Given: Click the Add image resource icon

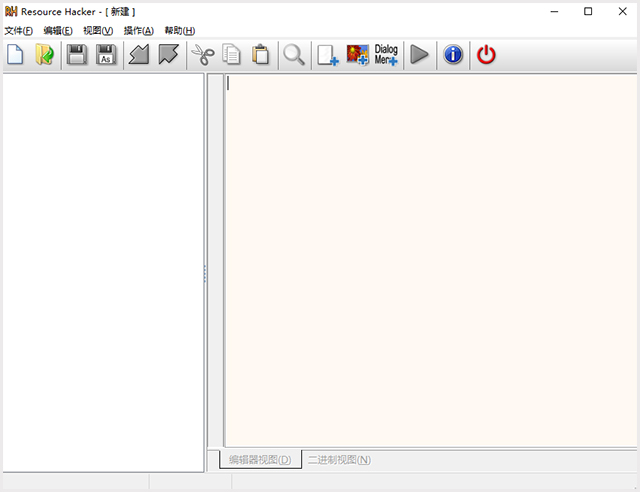Looking at the screenshot, I should click(357, 55).
